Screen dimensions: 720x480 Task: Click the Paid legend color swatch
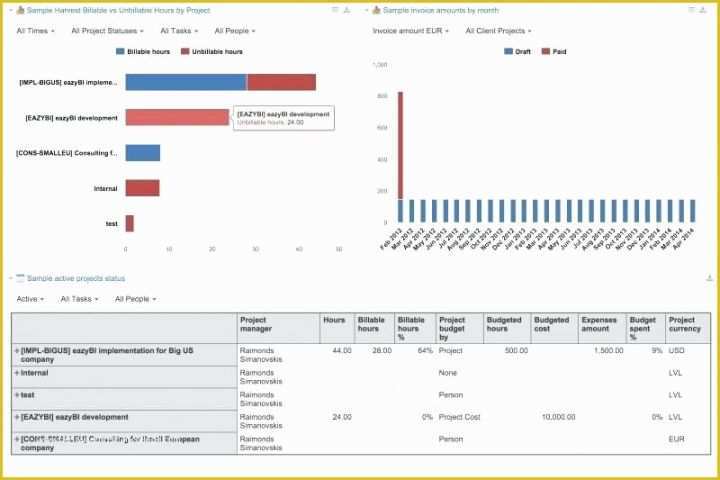[545, 51]
